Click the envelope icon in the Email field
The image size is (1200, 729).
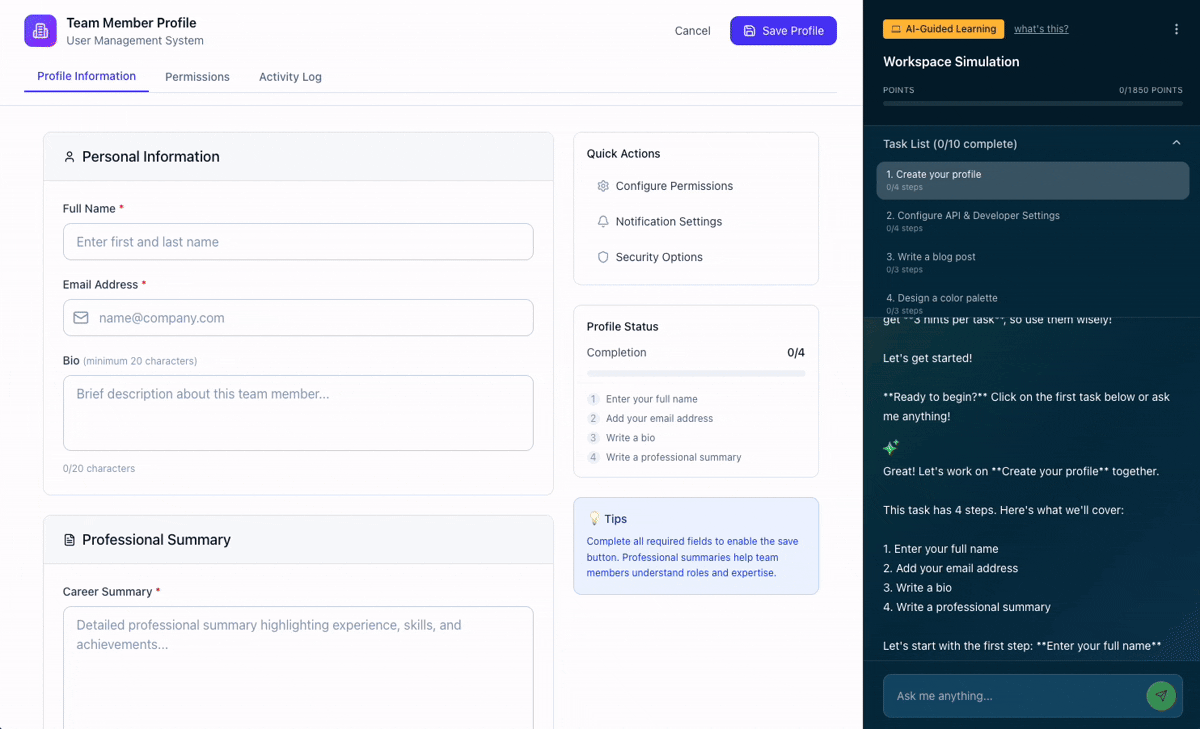coord(80,317)
